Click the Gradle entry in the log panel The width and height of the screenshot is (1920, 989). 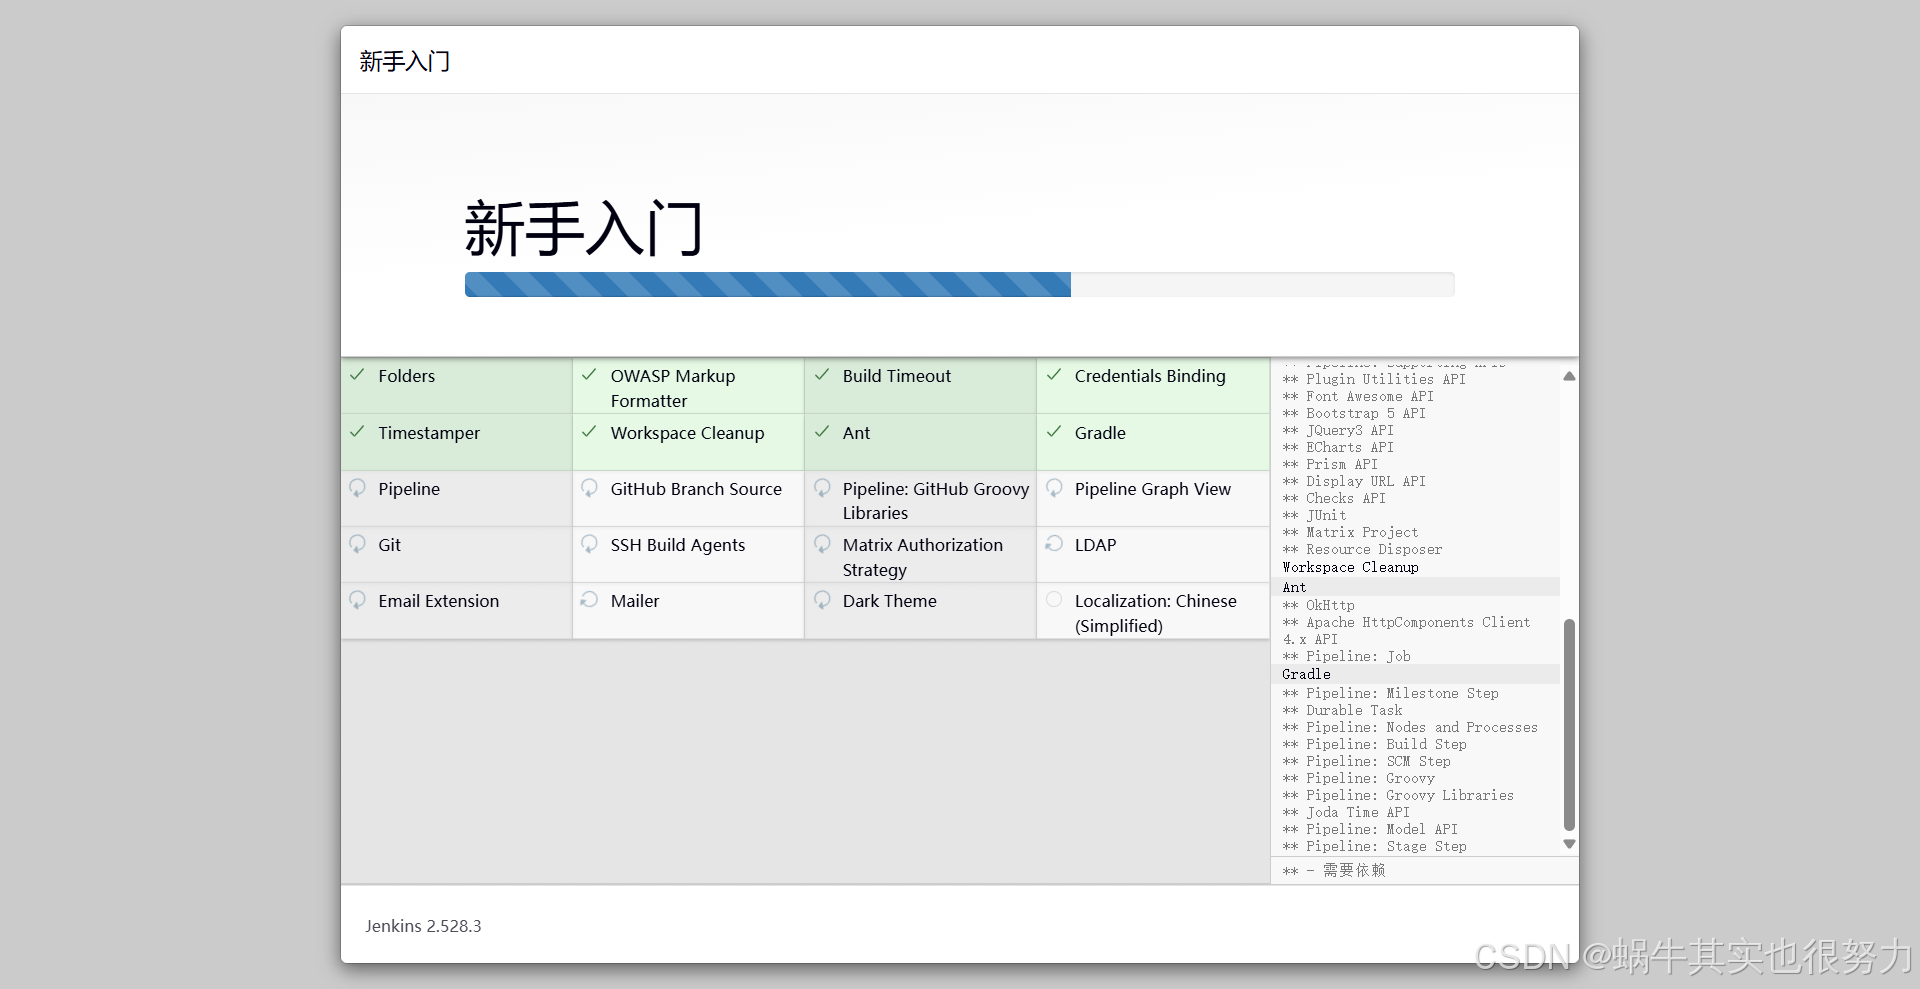pos(1306,674)
